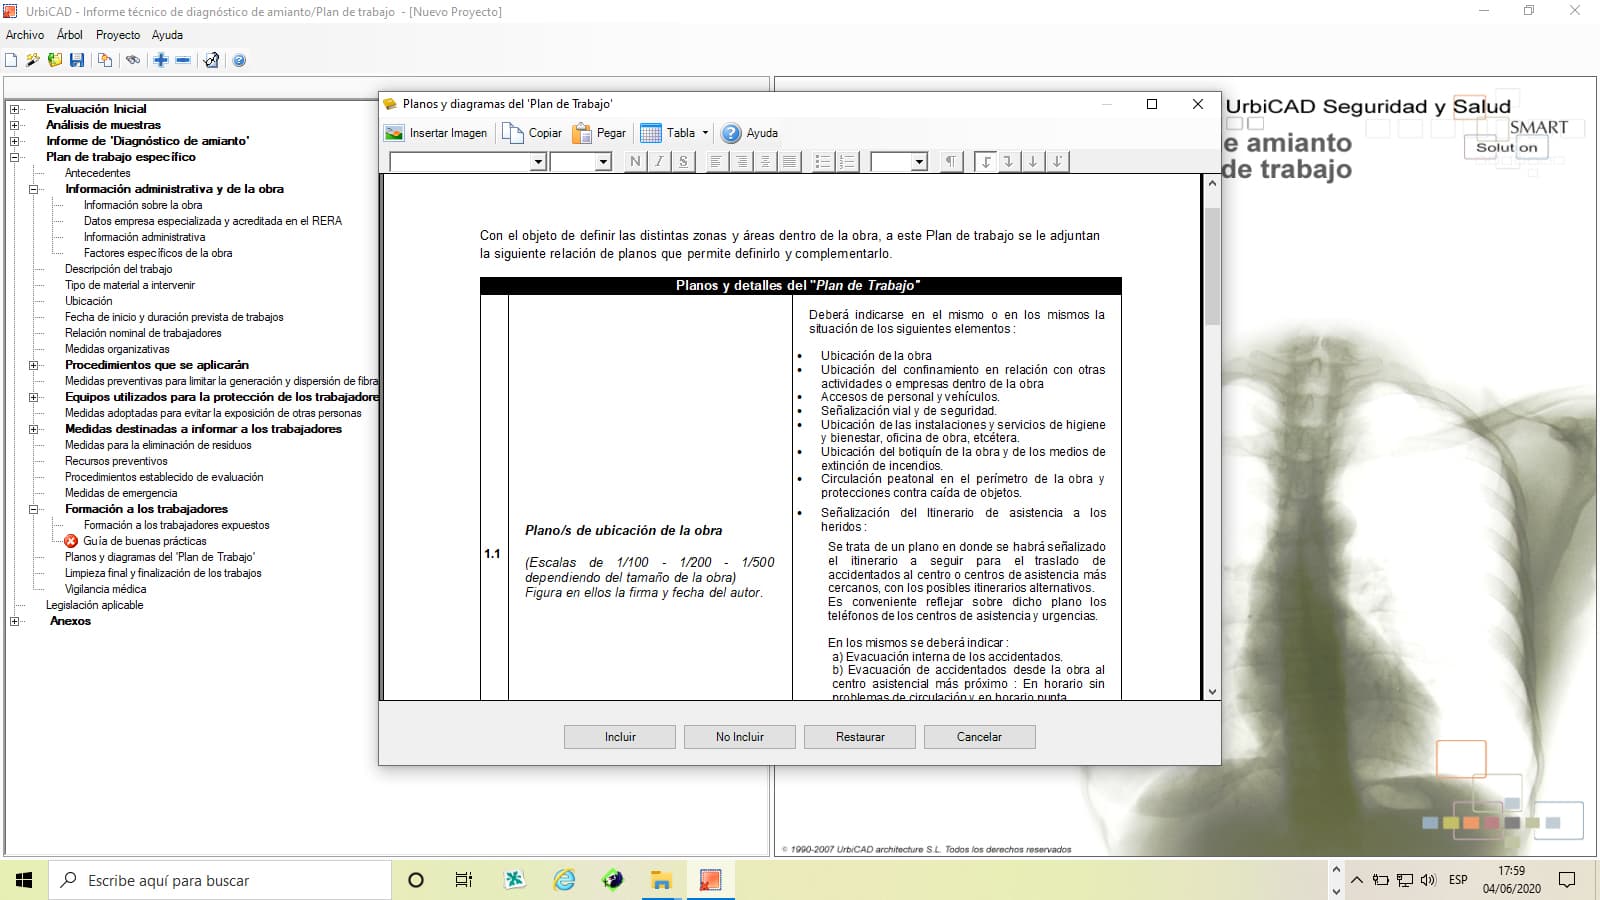Click the last arrow icon in the formatting bar
Screen dimensions: 1600x900
pyautogui.click(x=1058, y=161)
